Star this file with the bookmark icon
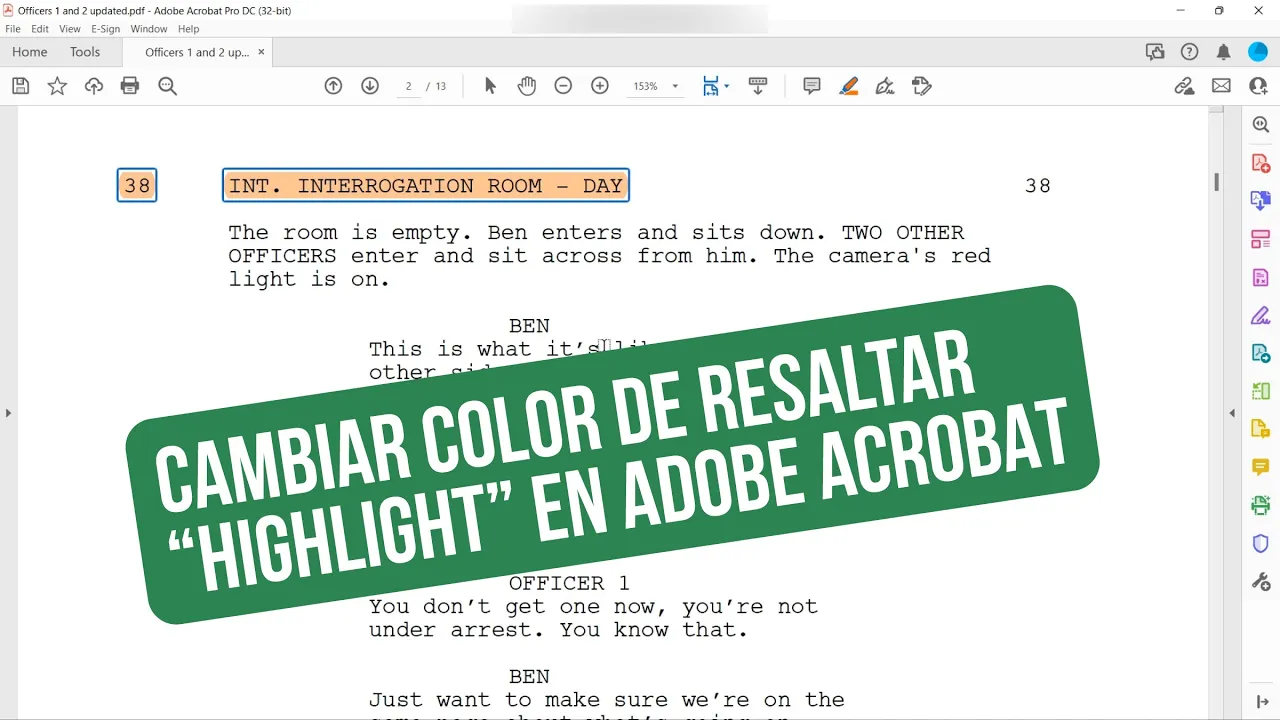Viewport: 1280px width, 720px height. tap(57, 86)
